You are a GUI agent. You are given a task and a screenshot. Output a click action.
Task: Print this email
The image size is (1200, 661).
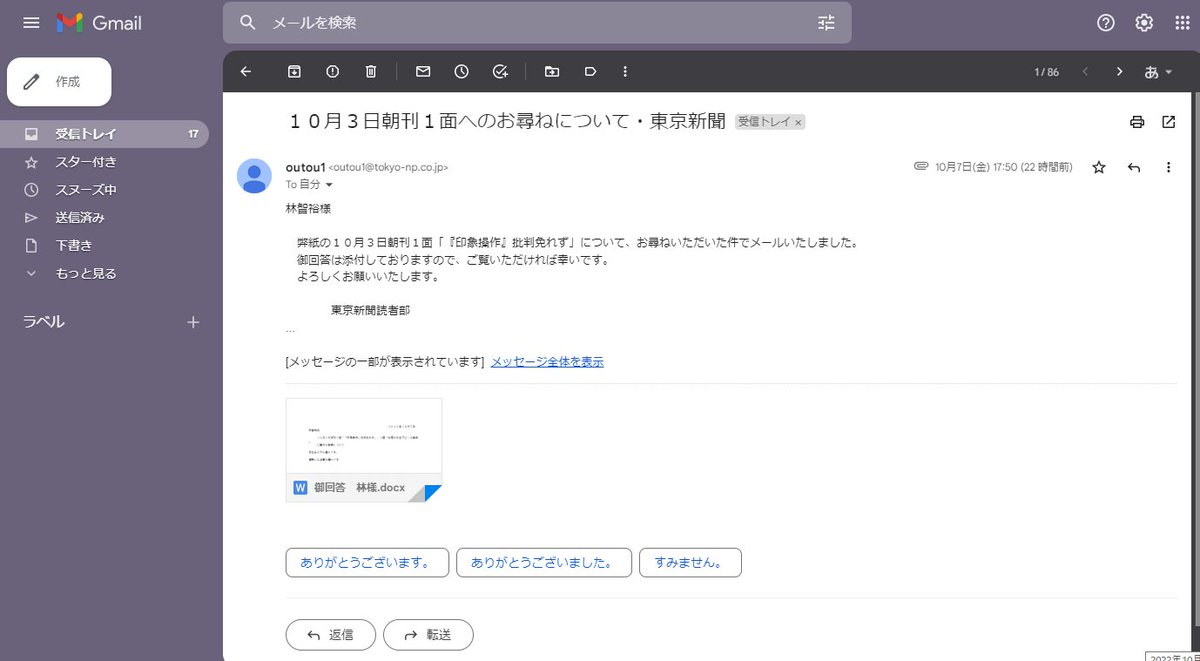1137,122
